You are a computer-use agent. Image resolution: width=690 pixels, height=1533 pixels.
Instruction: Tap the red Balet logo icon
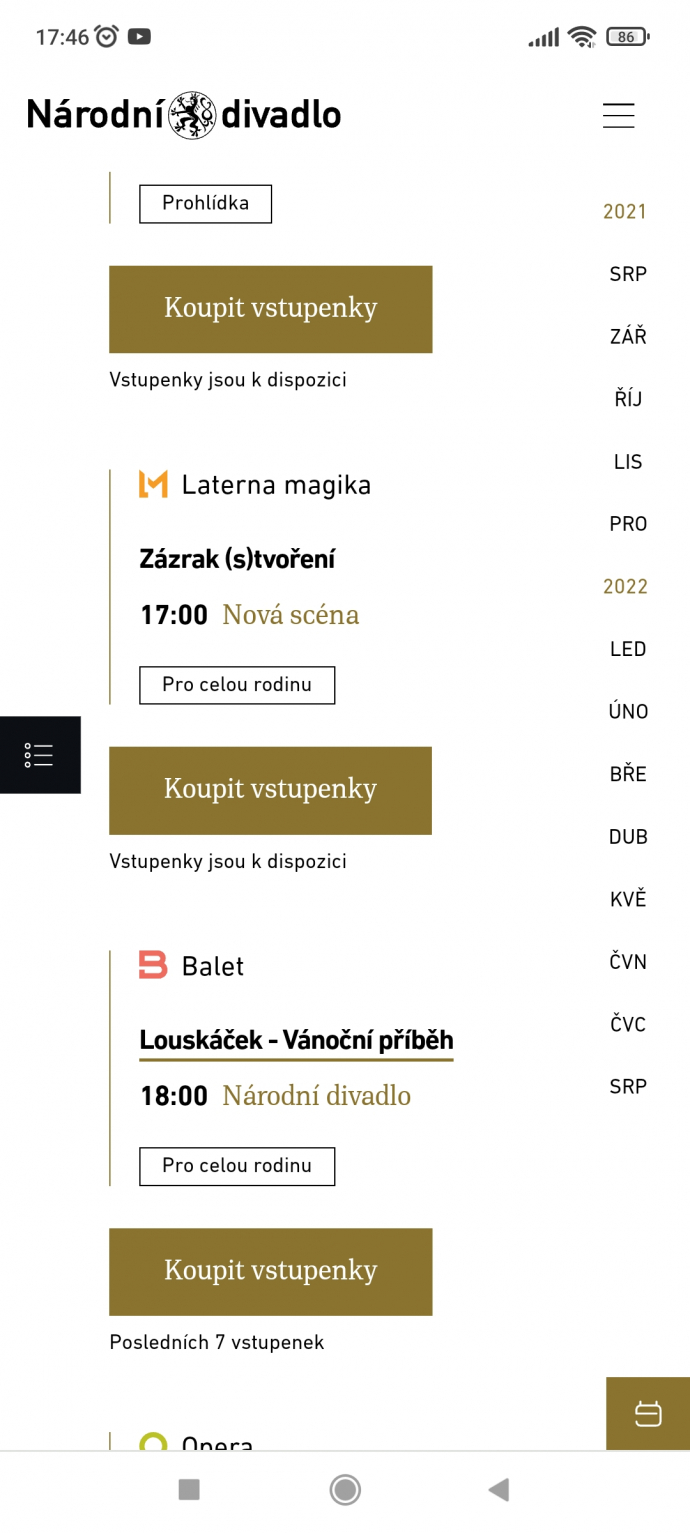153,966
